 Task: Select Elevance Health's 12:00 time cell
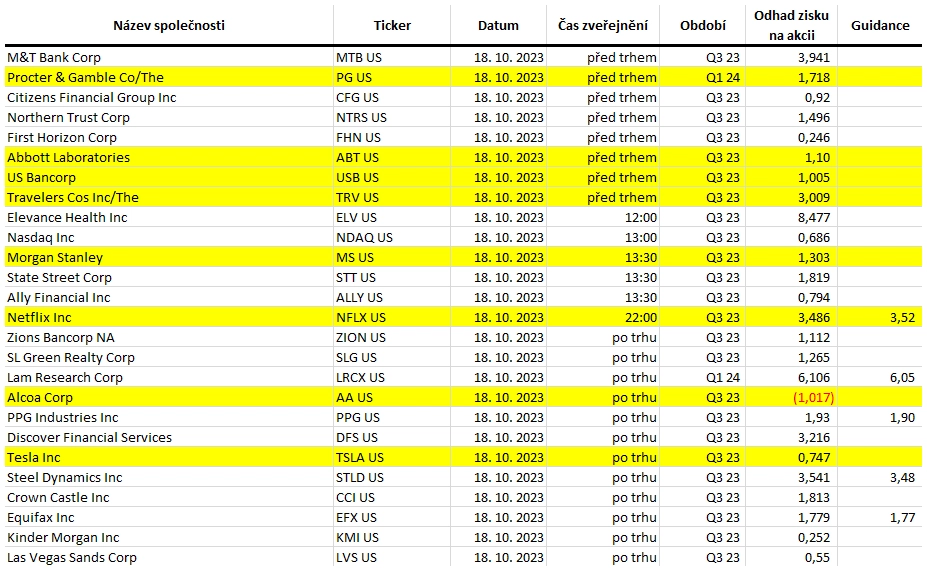tap(602, 218)
